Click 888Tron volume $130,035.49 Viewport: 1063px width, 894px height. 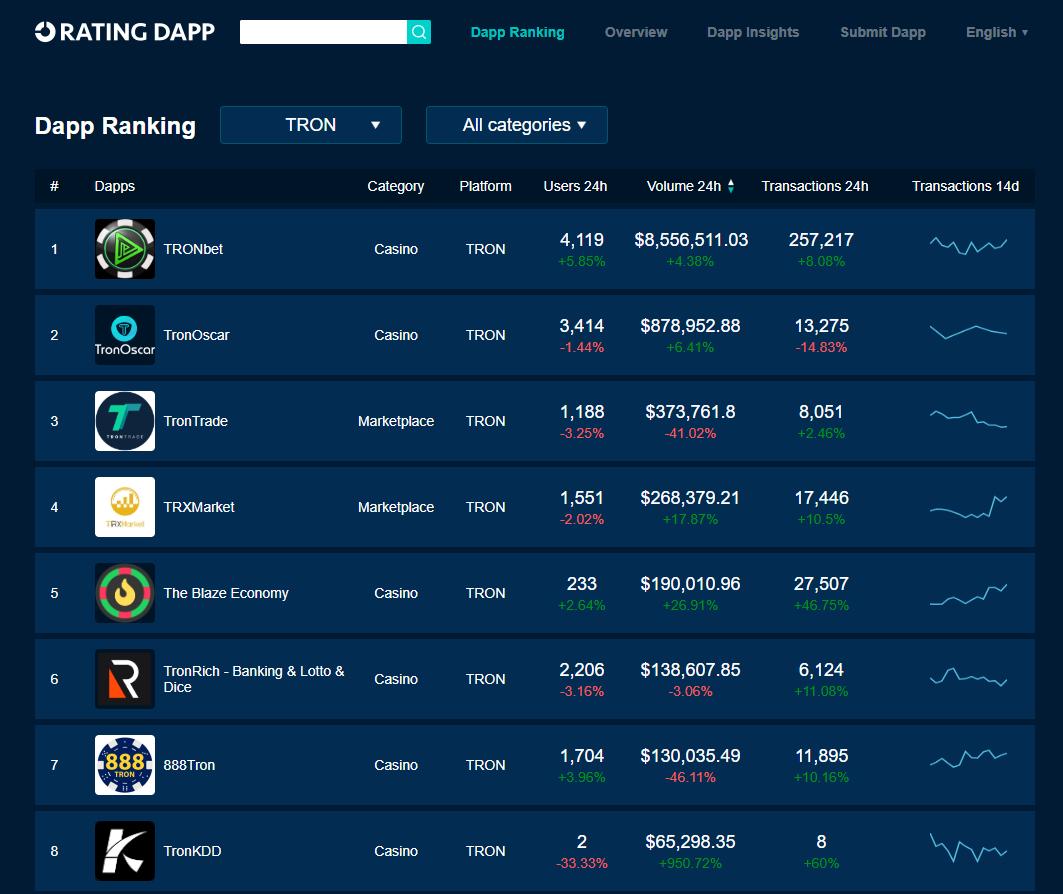click(x=690, y=756)
